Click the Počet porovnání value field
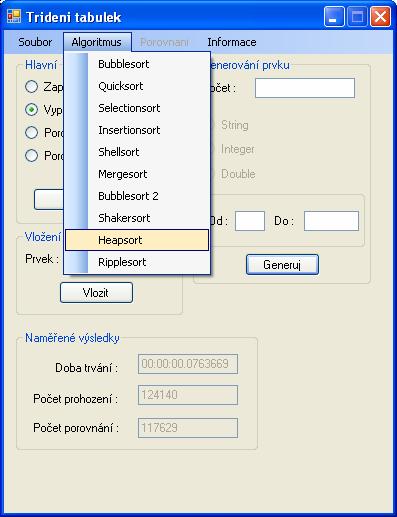Screen dimensions: 397x517 tap(188, 428)
